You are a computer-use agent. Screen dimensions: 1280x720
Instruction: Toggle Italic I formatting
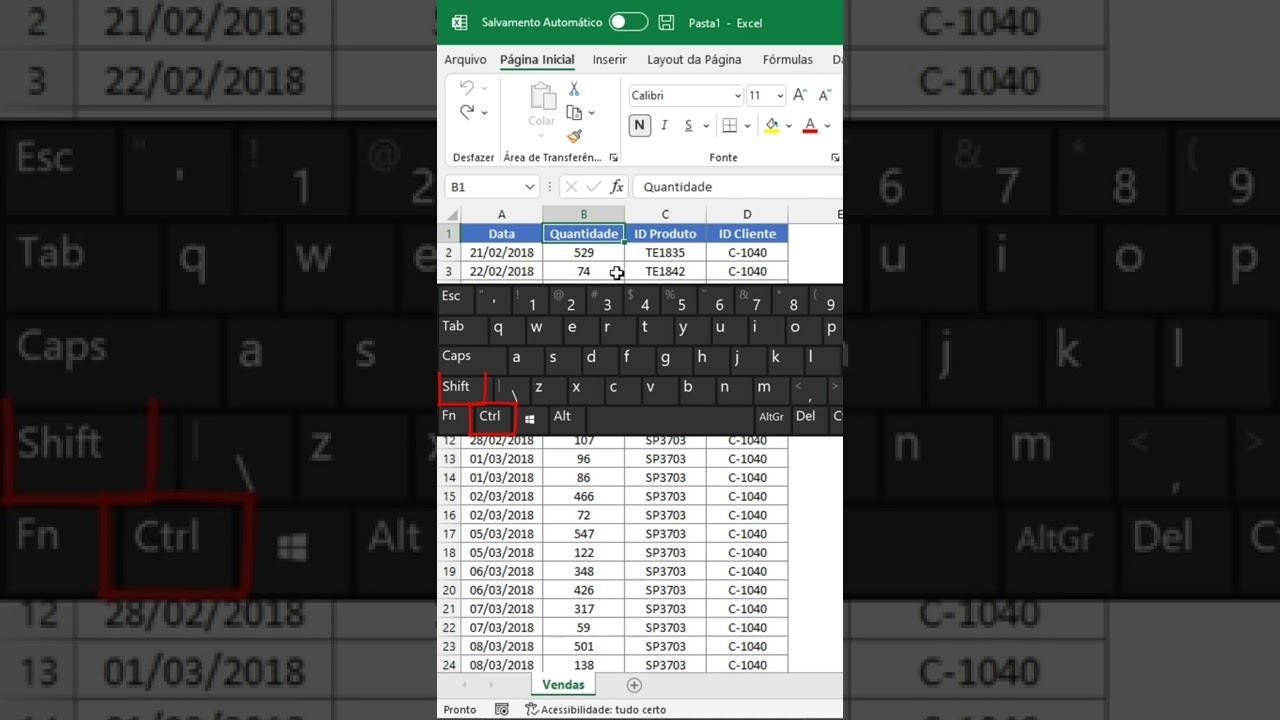(x=664, y=125)
